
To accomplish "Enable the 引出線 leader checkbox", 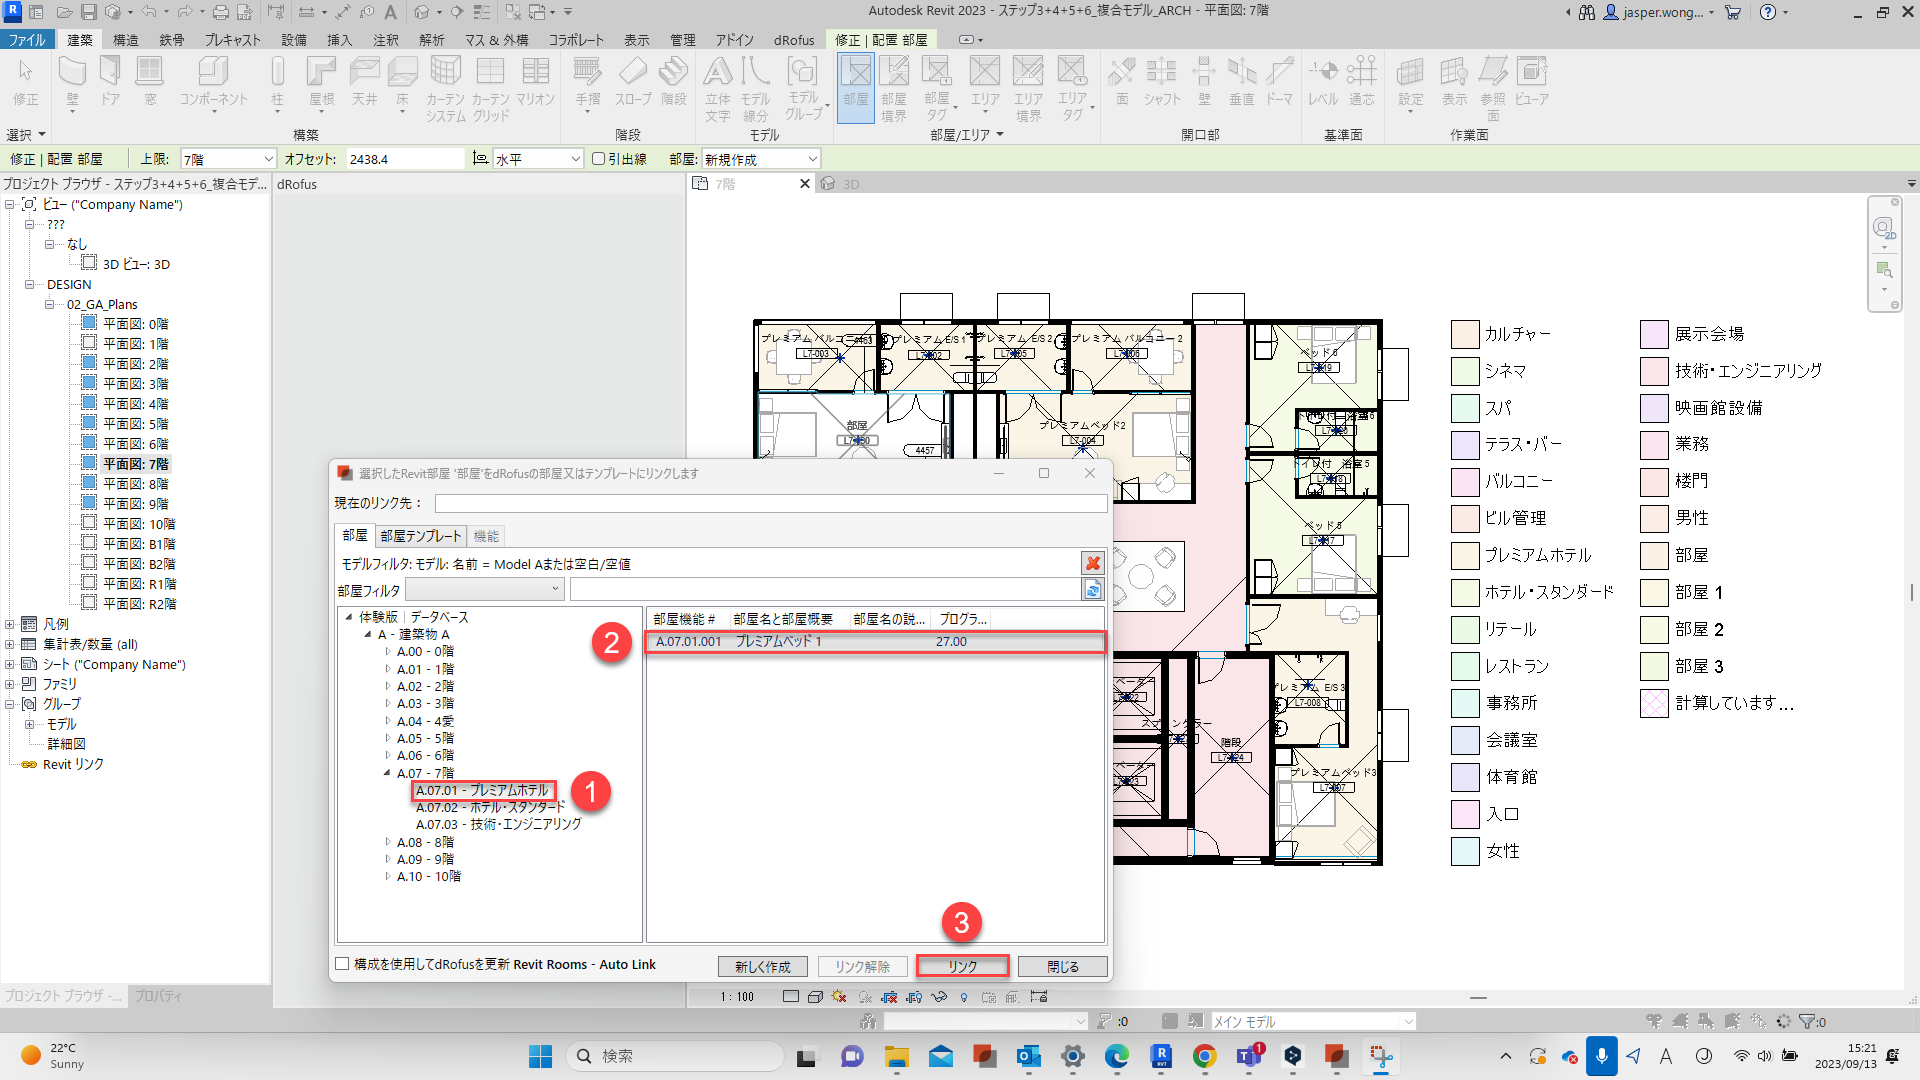I will coord(598,159).
